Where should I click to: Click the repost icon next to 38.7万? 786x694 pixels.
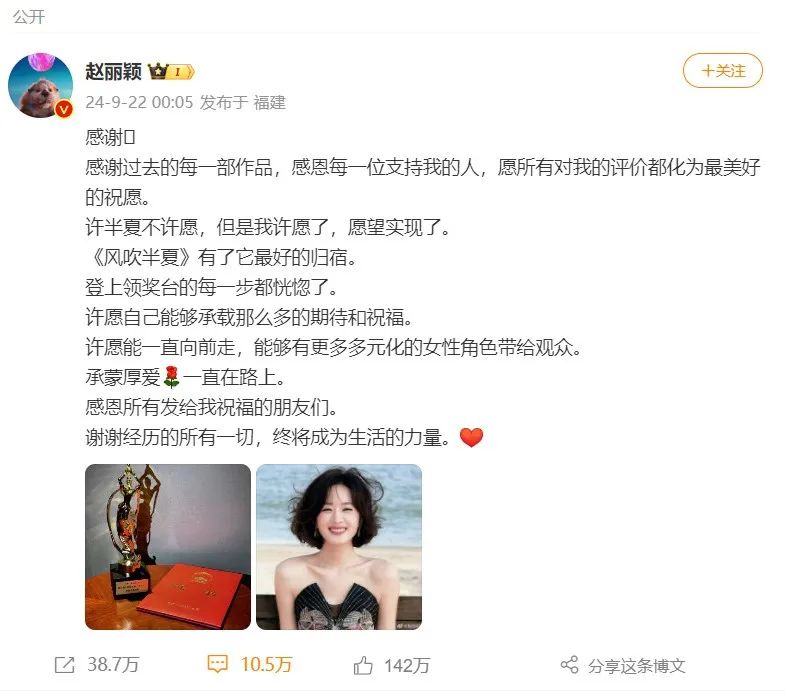(64, 665)
